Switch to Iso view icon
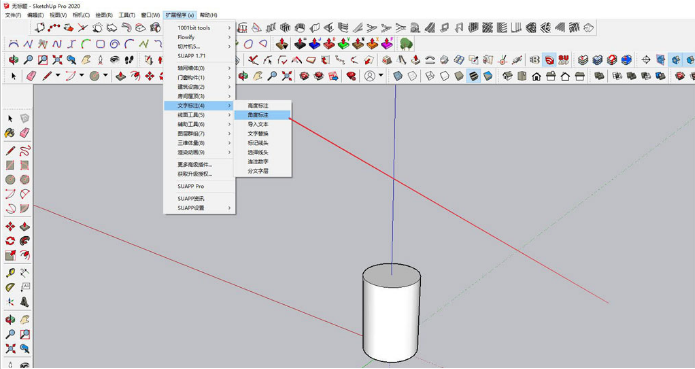The image size is (695, 369). 508,76
